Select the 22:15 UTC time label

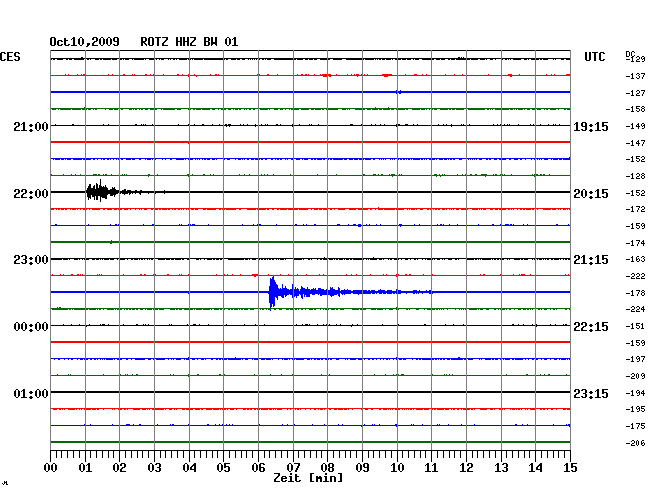click(591, 327)
